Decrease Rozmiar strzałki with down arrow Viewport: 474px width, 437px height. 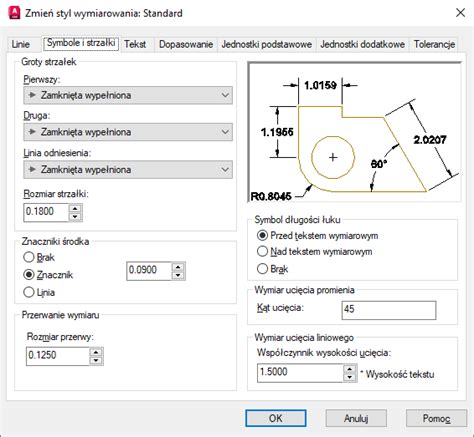point(75,217)
